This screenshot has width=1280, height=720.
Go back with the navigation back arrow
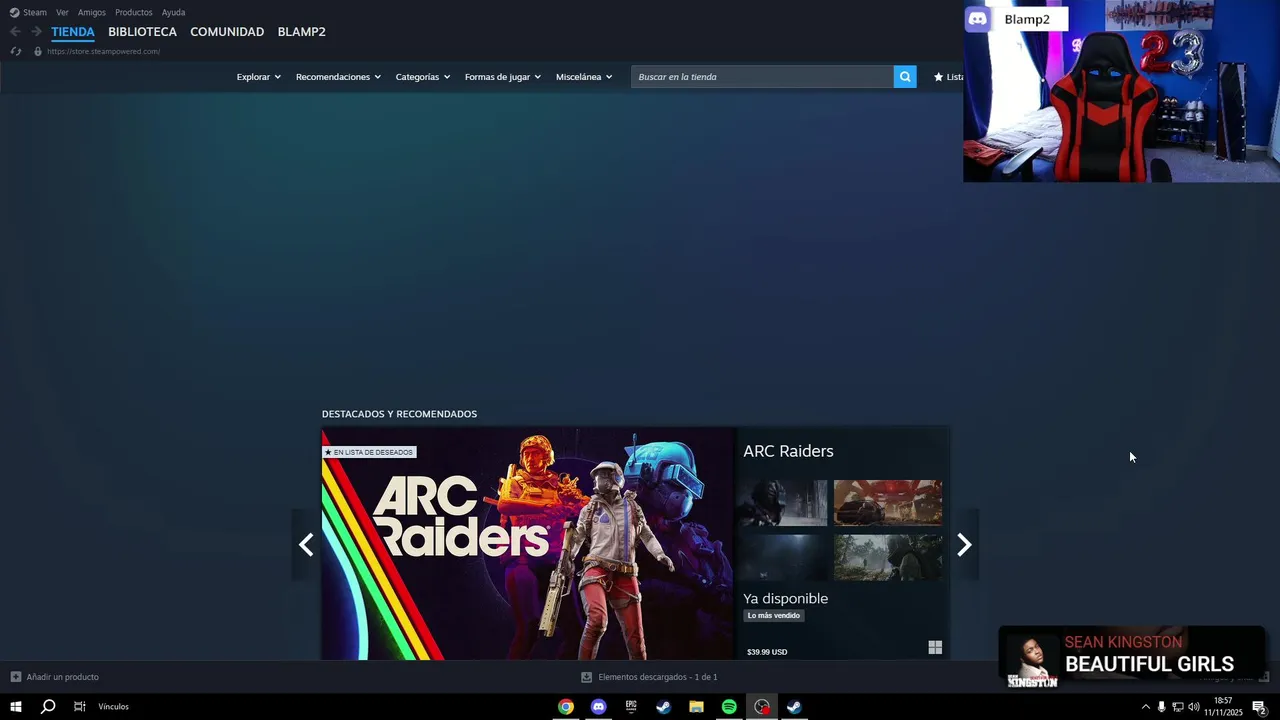point(15,32)
